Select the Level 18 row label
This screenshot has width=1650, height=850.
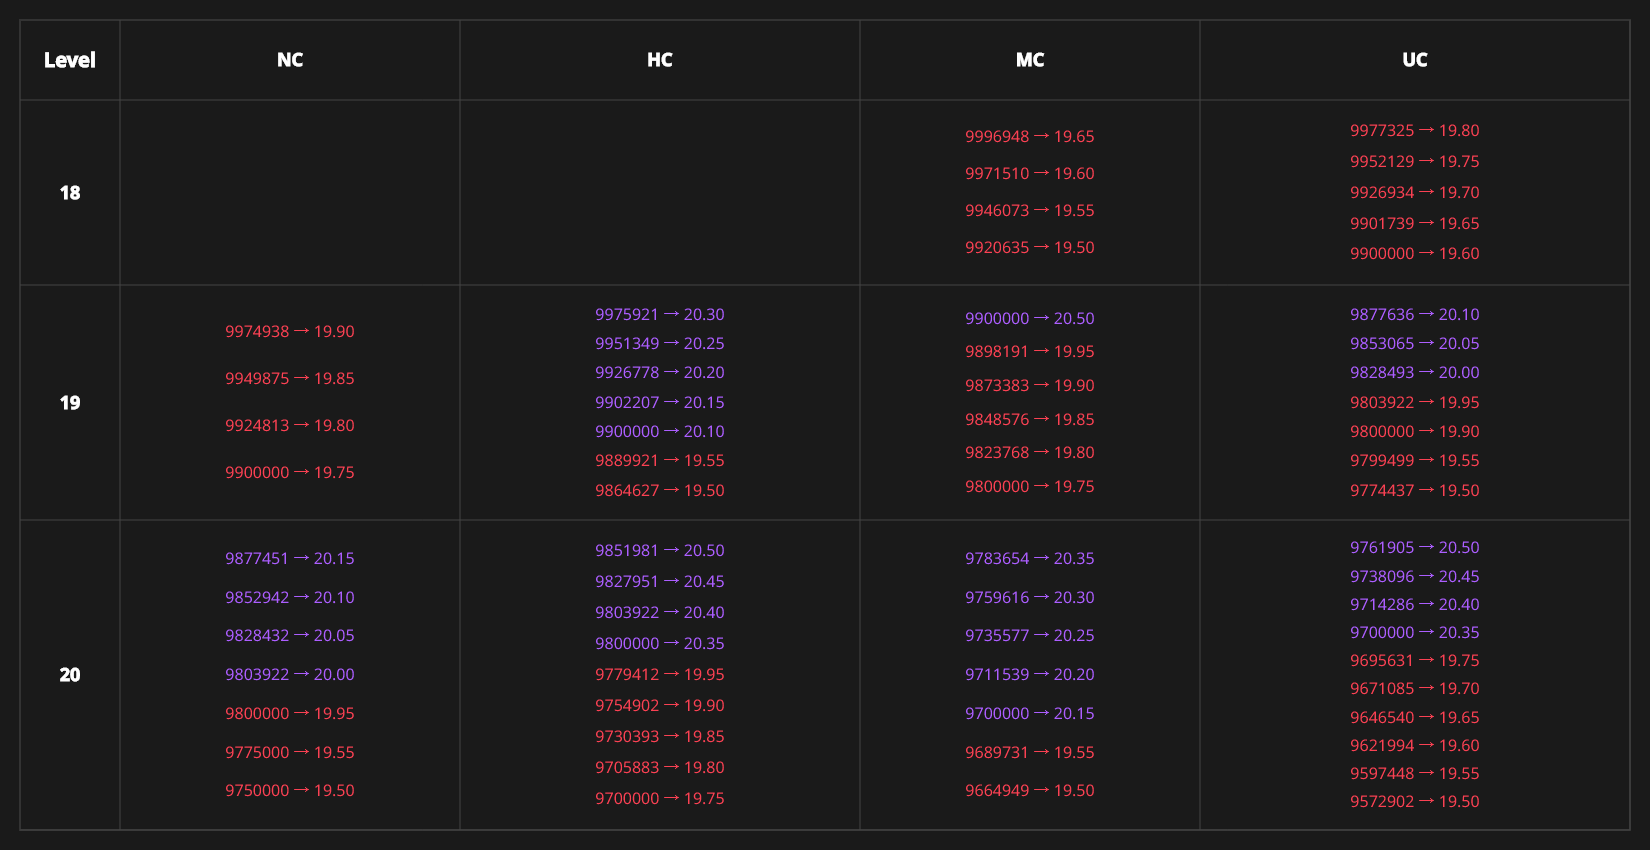coord(69,193)
